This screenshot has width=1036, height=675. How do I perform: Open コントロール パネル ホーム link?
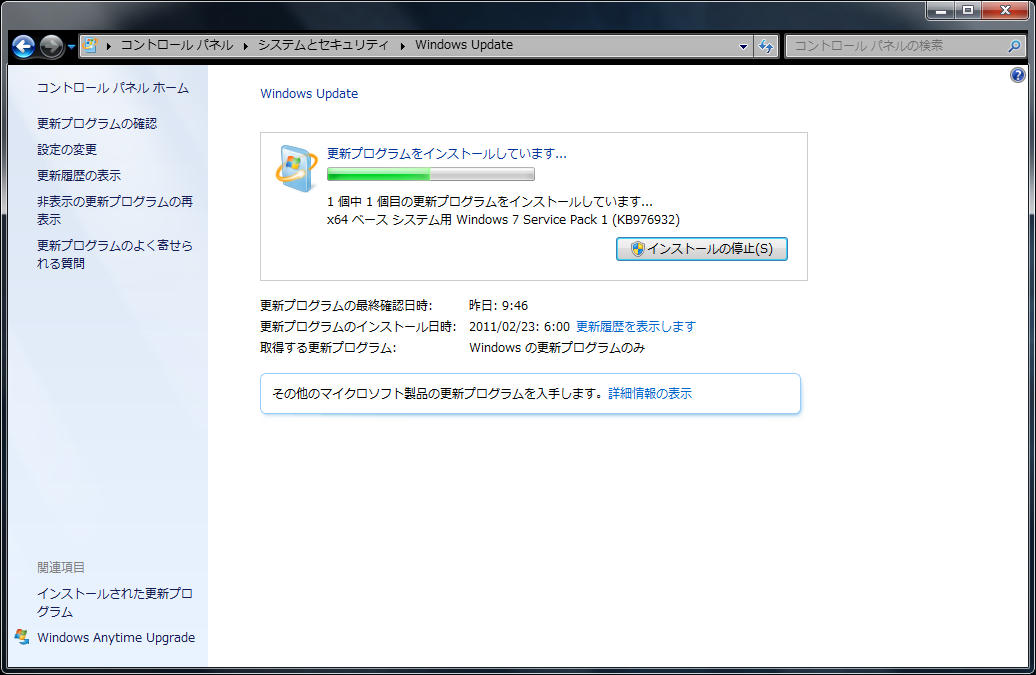(x=112, y=88)
